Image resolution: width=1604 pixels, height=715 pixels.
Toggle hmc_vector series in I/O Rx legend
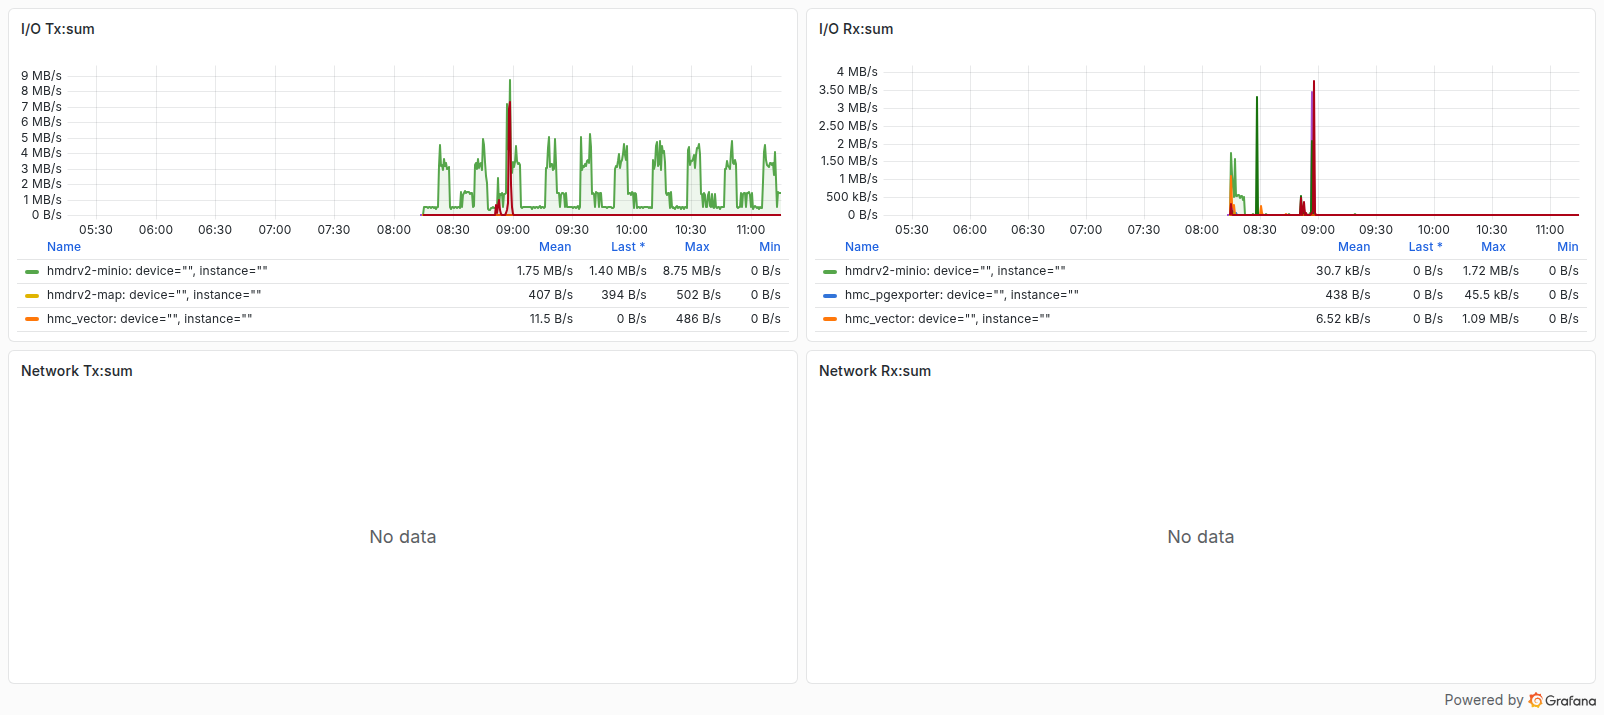[x=947, y=319]
